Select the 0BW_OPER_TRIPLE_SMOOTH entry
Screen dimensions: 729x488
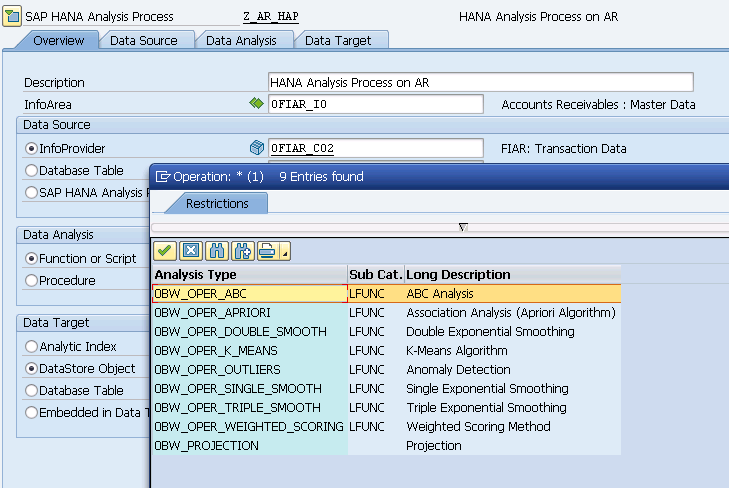point(250,408)
